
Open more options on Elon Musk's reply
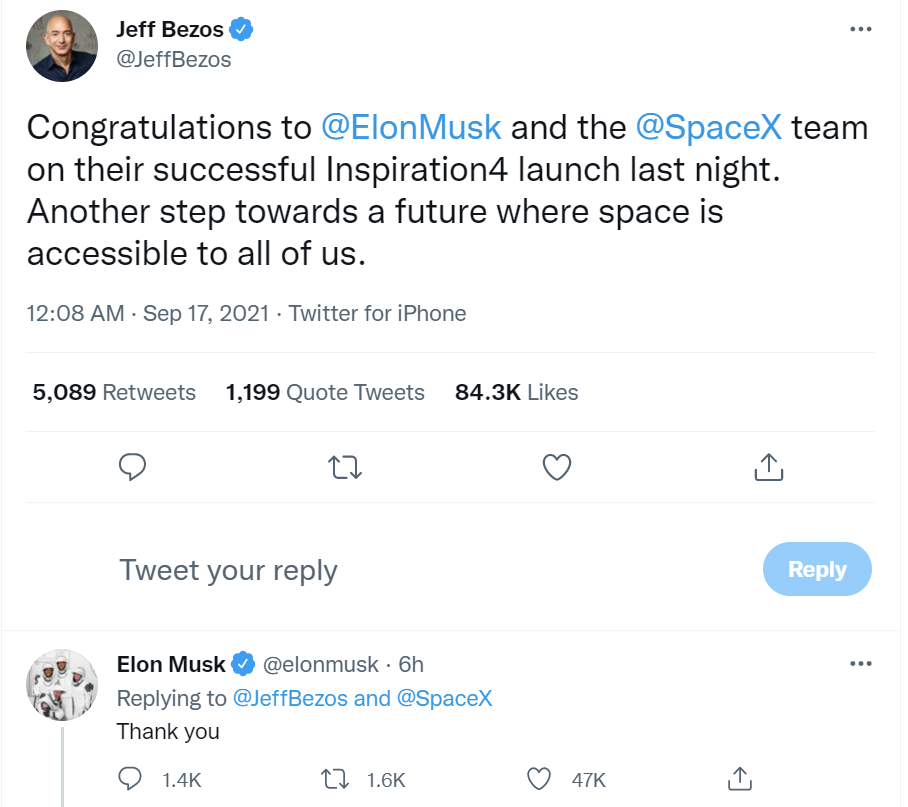(x=860, y=664)
